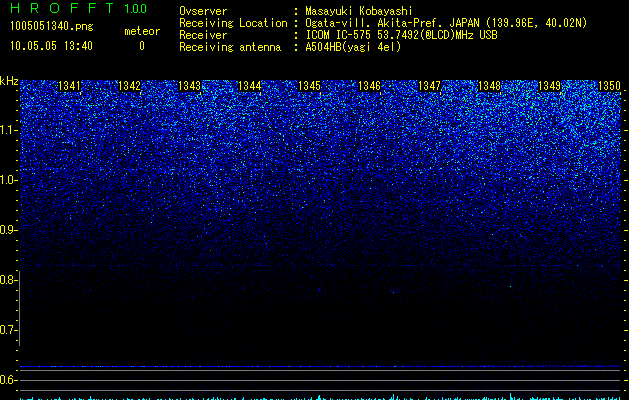The height and width of the screenshot is (400, 629).
Task: Click the bright blue carrier line near 0.63 kHz
Action: [x=320, y=366]
